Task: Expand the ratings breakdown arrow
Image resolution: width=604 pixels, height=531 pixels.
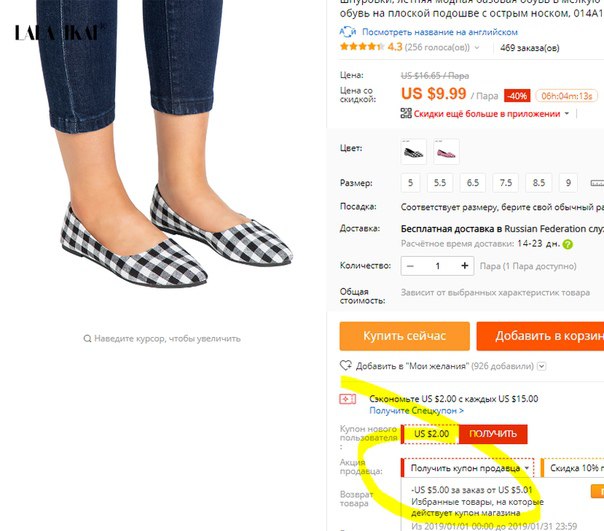Action: tap(477, 48)
